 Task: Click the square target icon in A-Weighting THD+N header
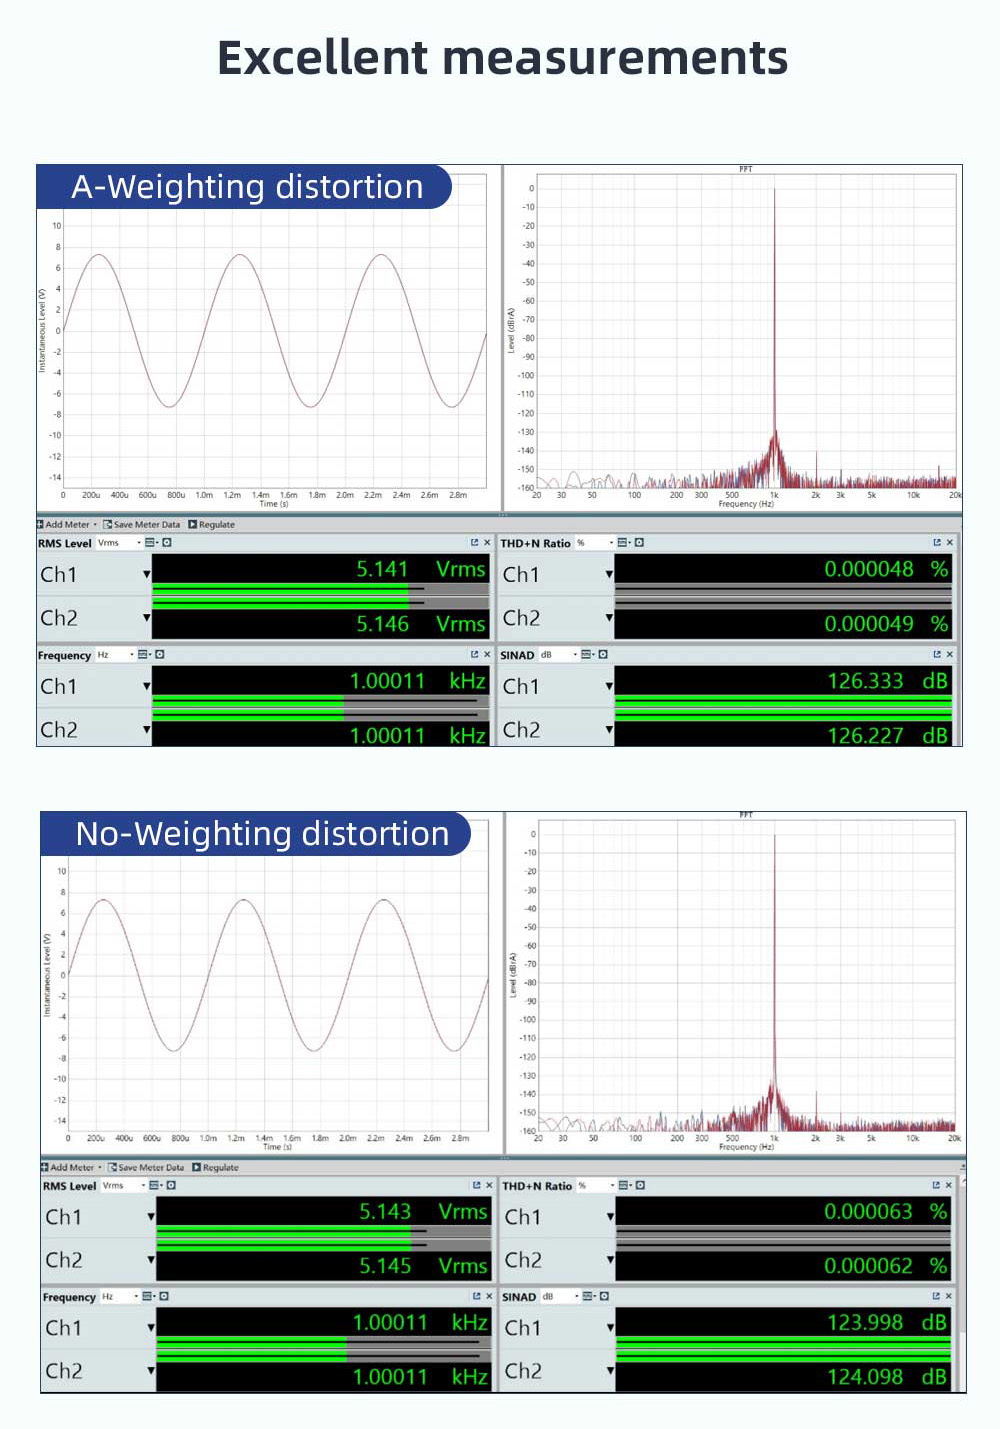coord(639,543)
